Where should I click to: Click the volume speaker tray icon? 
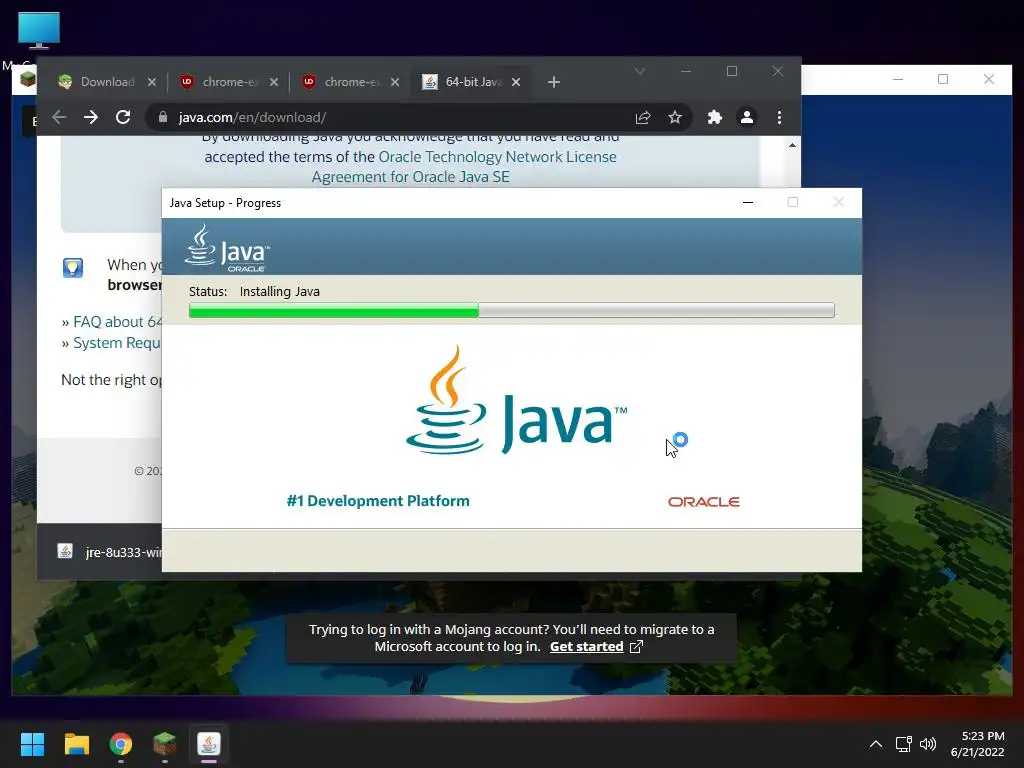pyautogui.click(x=927, y=744)
